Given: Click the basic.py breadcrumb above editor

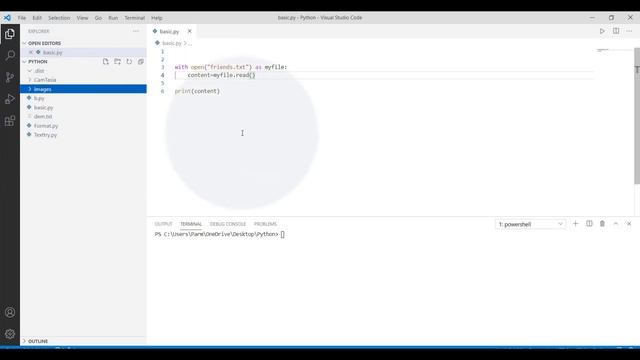Looking at the screenshot, I should coord(171,43).
